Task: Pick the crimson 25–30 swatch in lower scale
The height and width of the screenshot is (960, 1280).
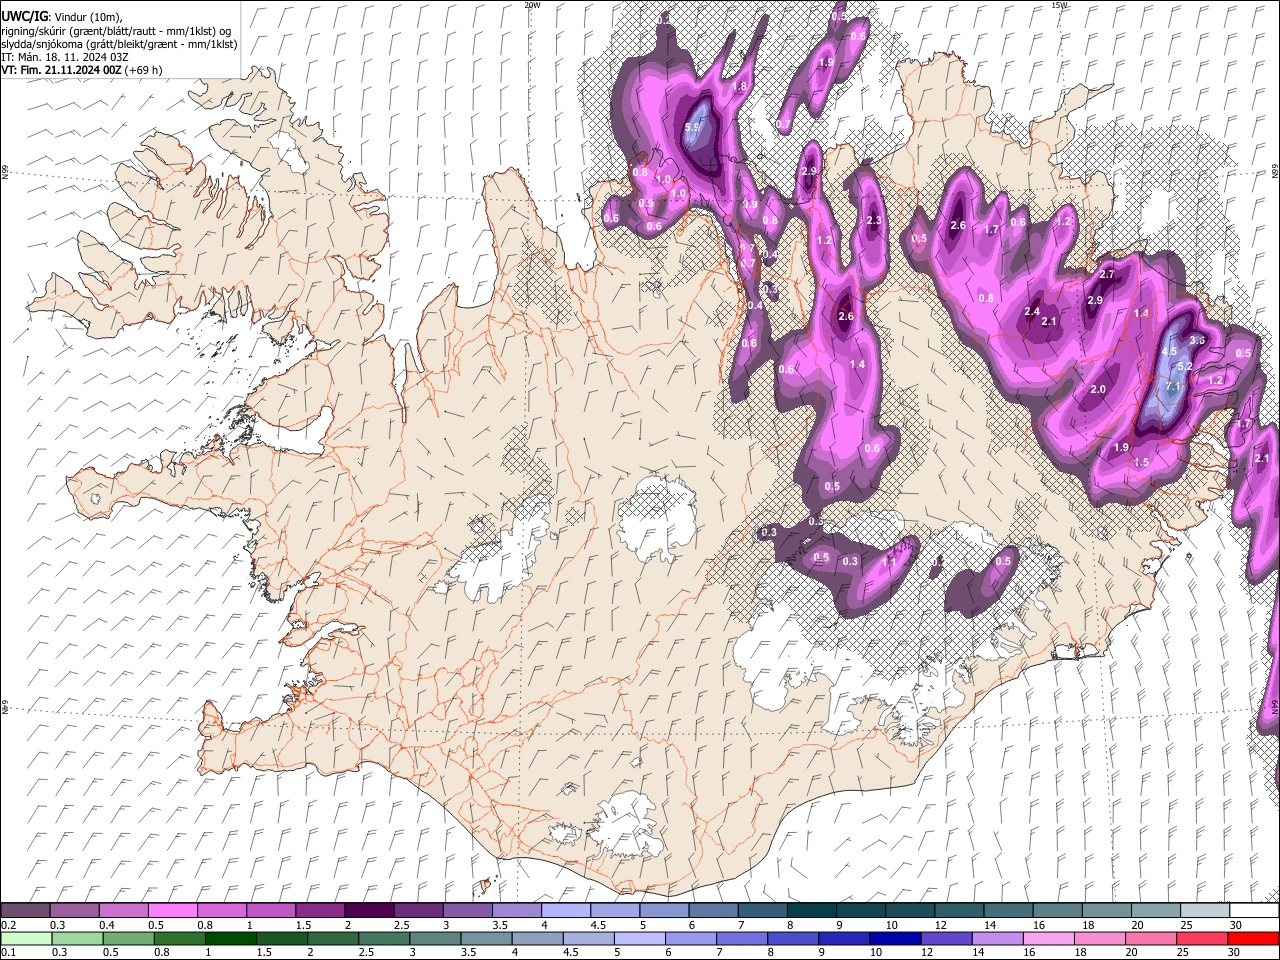Action: click(1202, 938)
